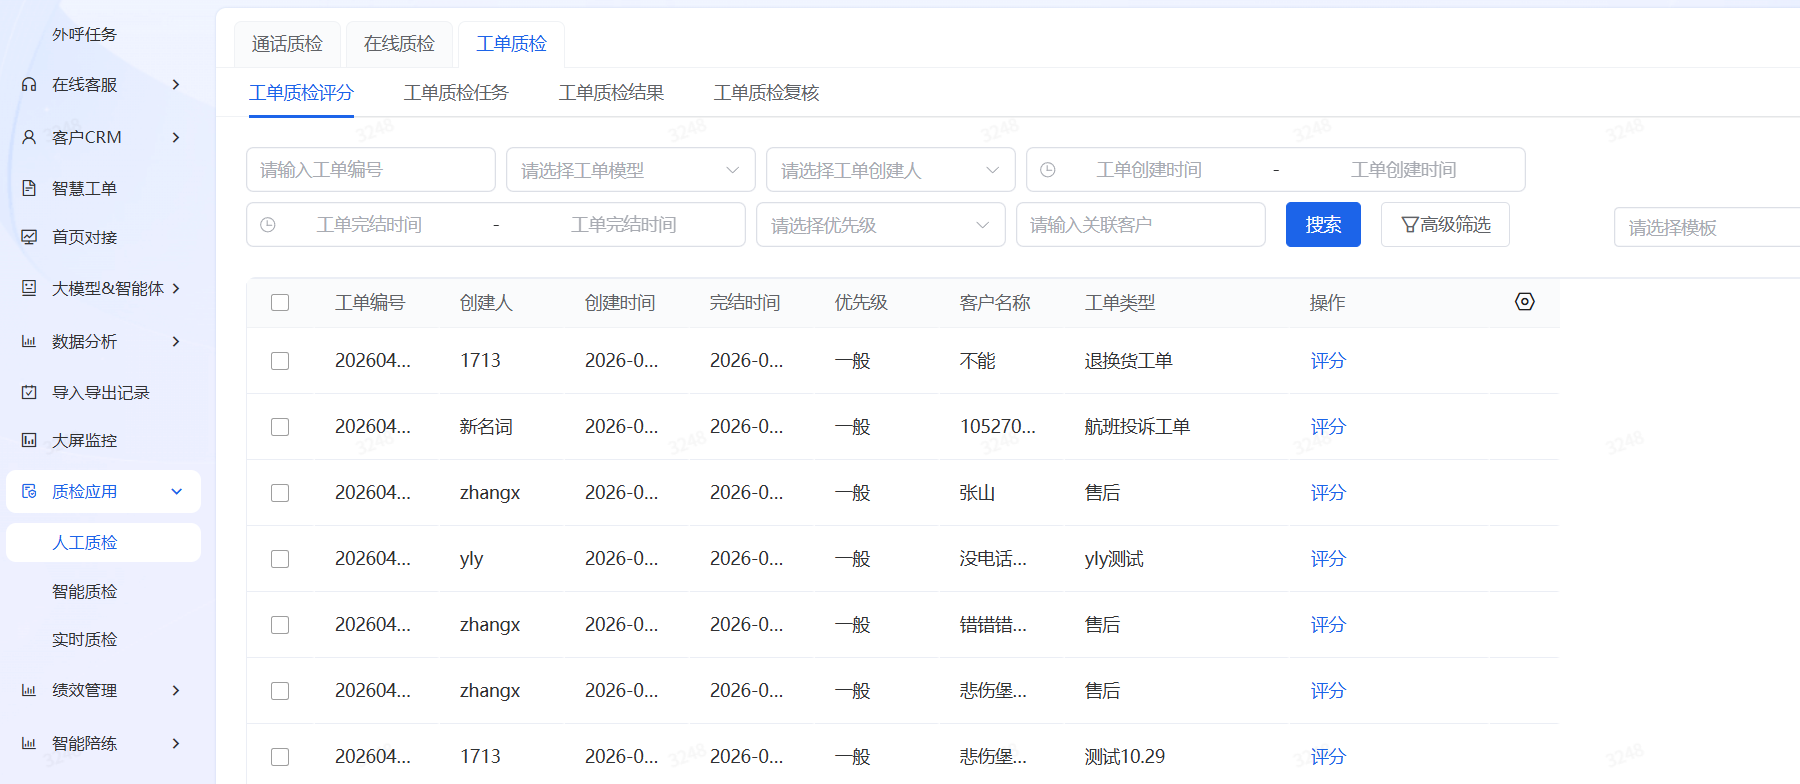Check the row with 退换货工单
Screen dimensions: 1800x784
[280, 361]
